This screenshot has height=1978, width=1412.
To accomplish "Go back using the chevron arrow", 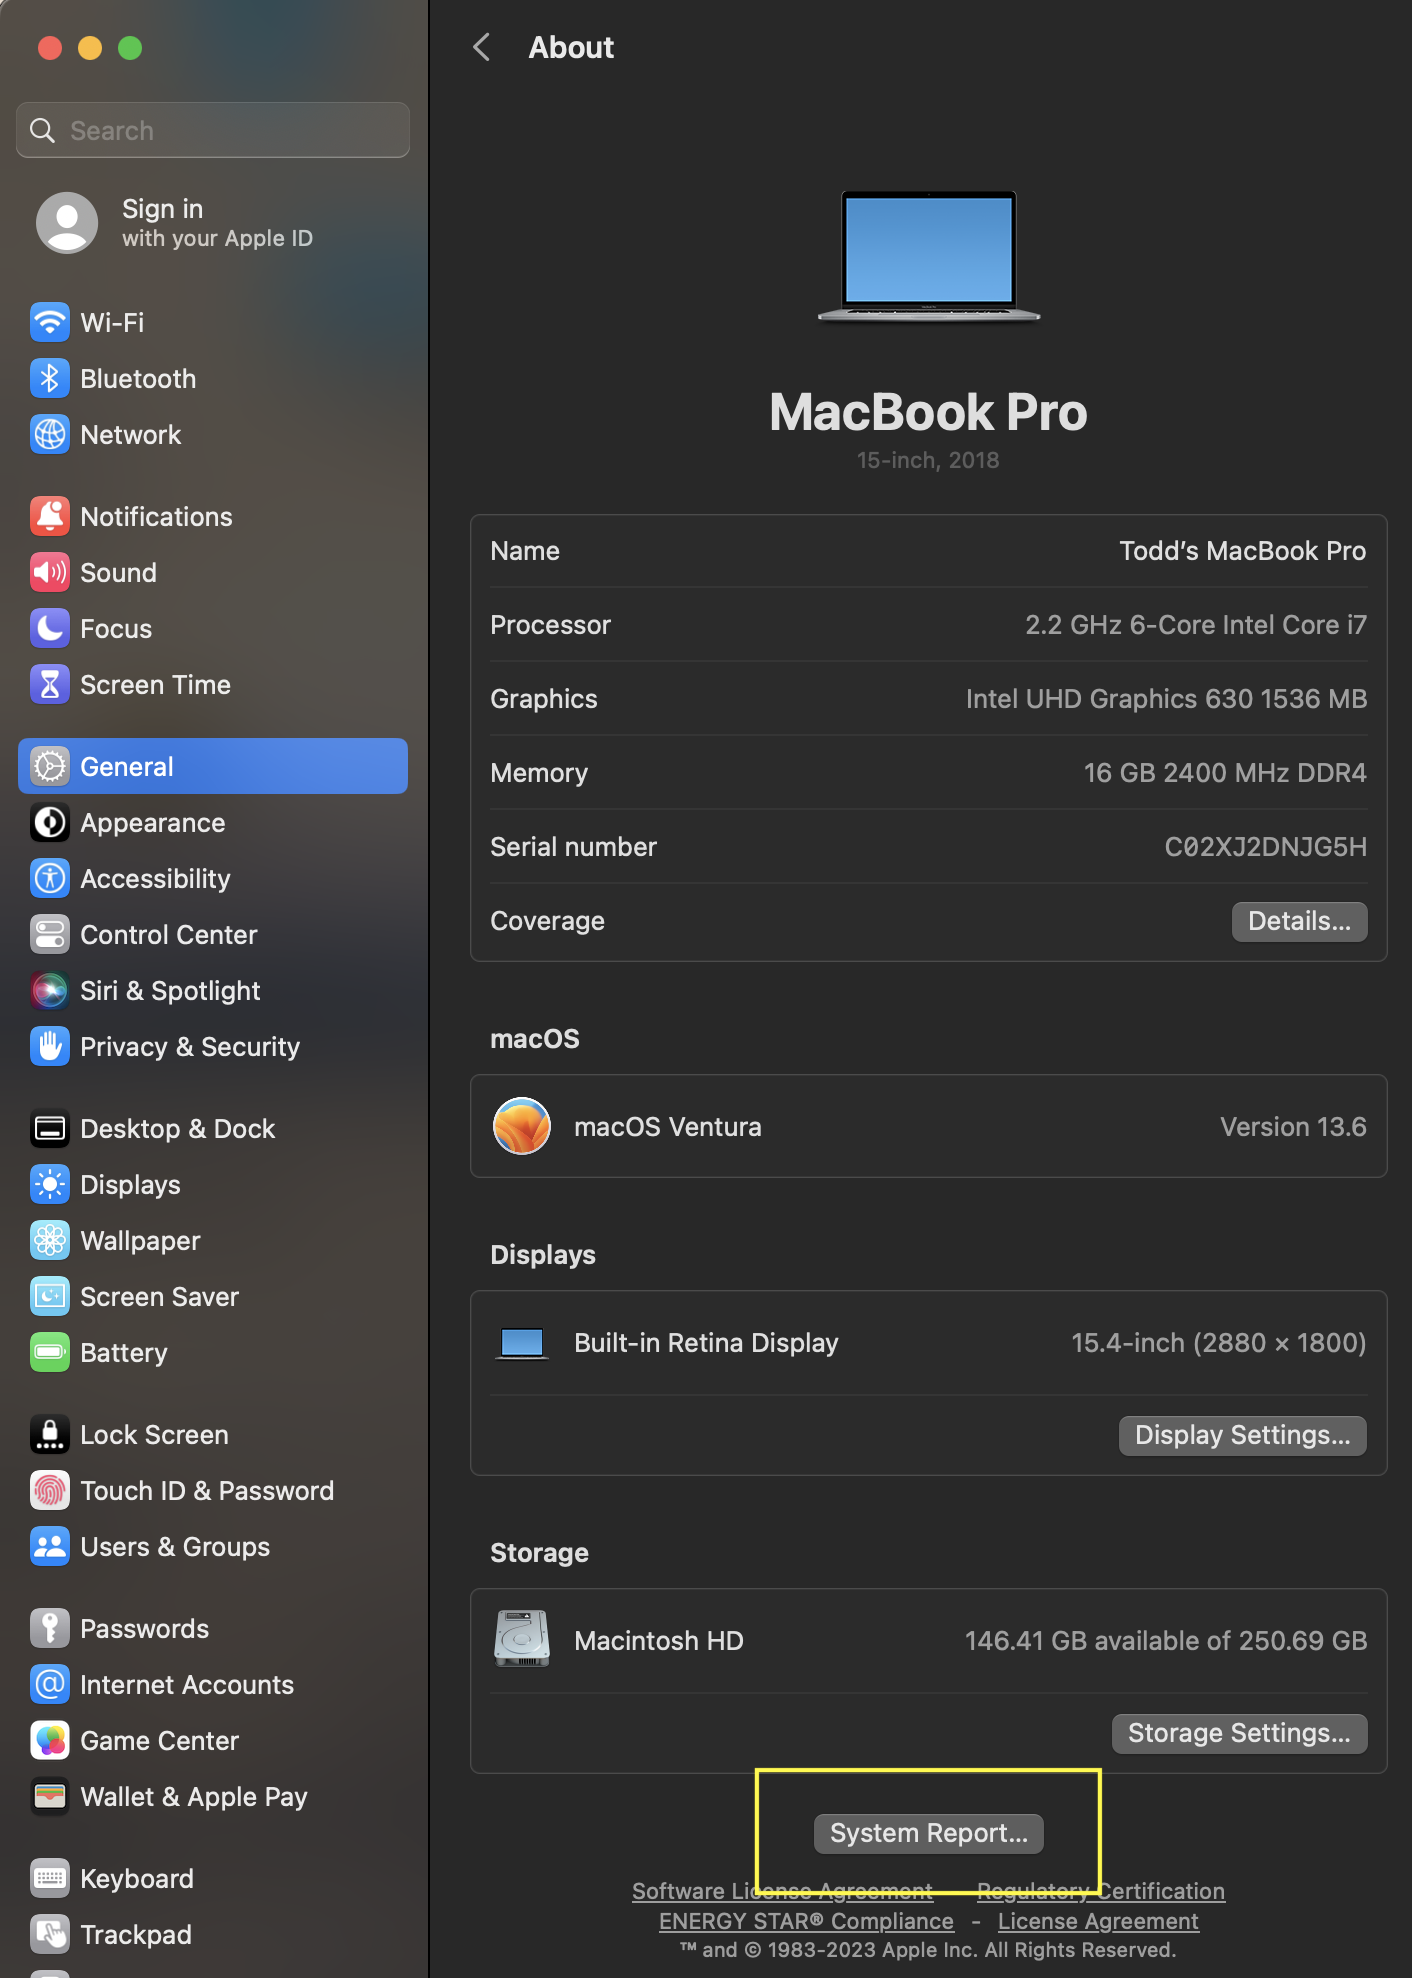I will [x=482, y=47].
